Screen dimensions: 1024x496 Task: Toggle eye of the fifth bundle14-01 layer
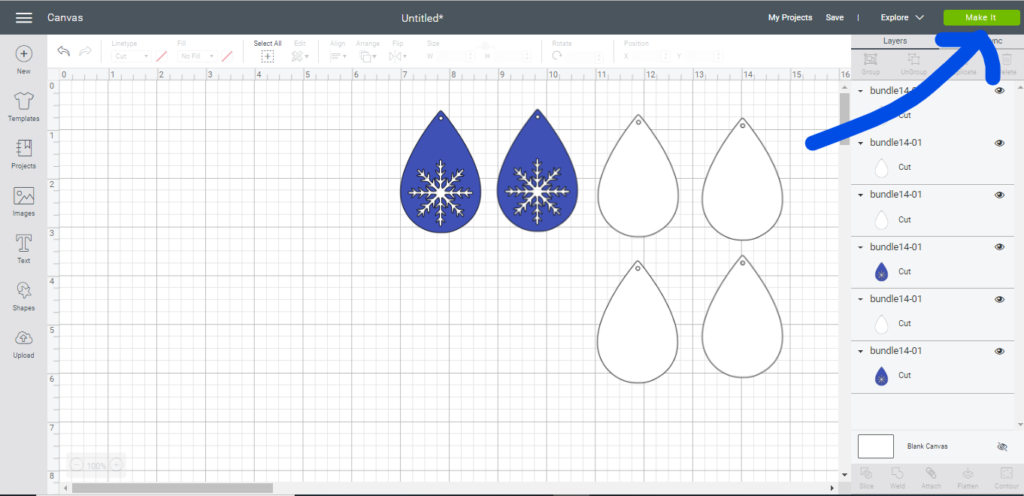tap(999, 300)
